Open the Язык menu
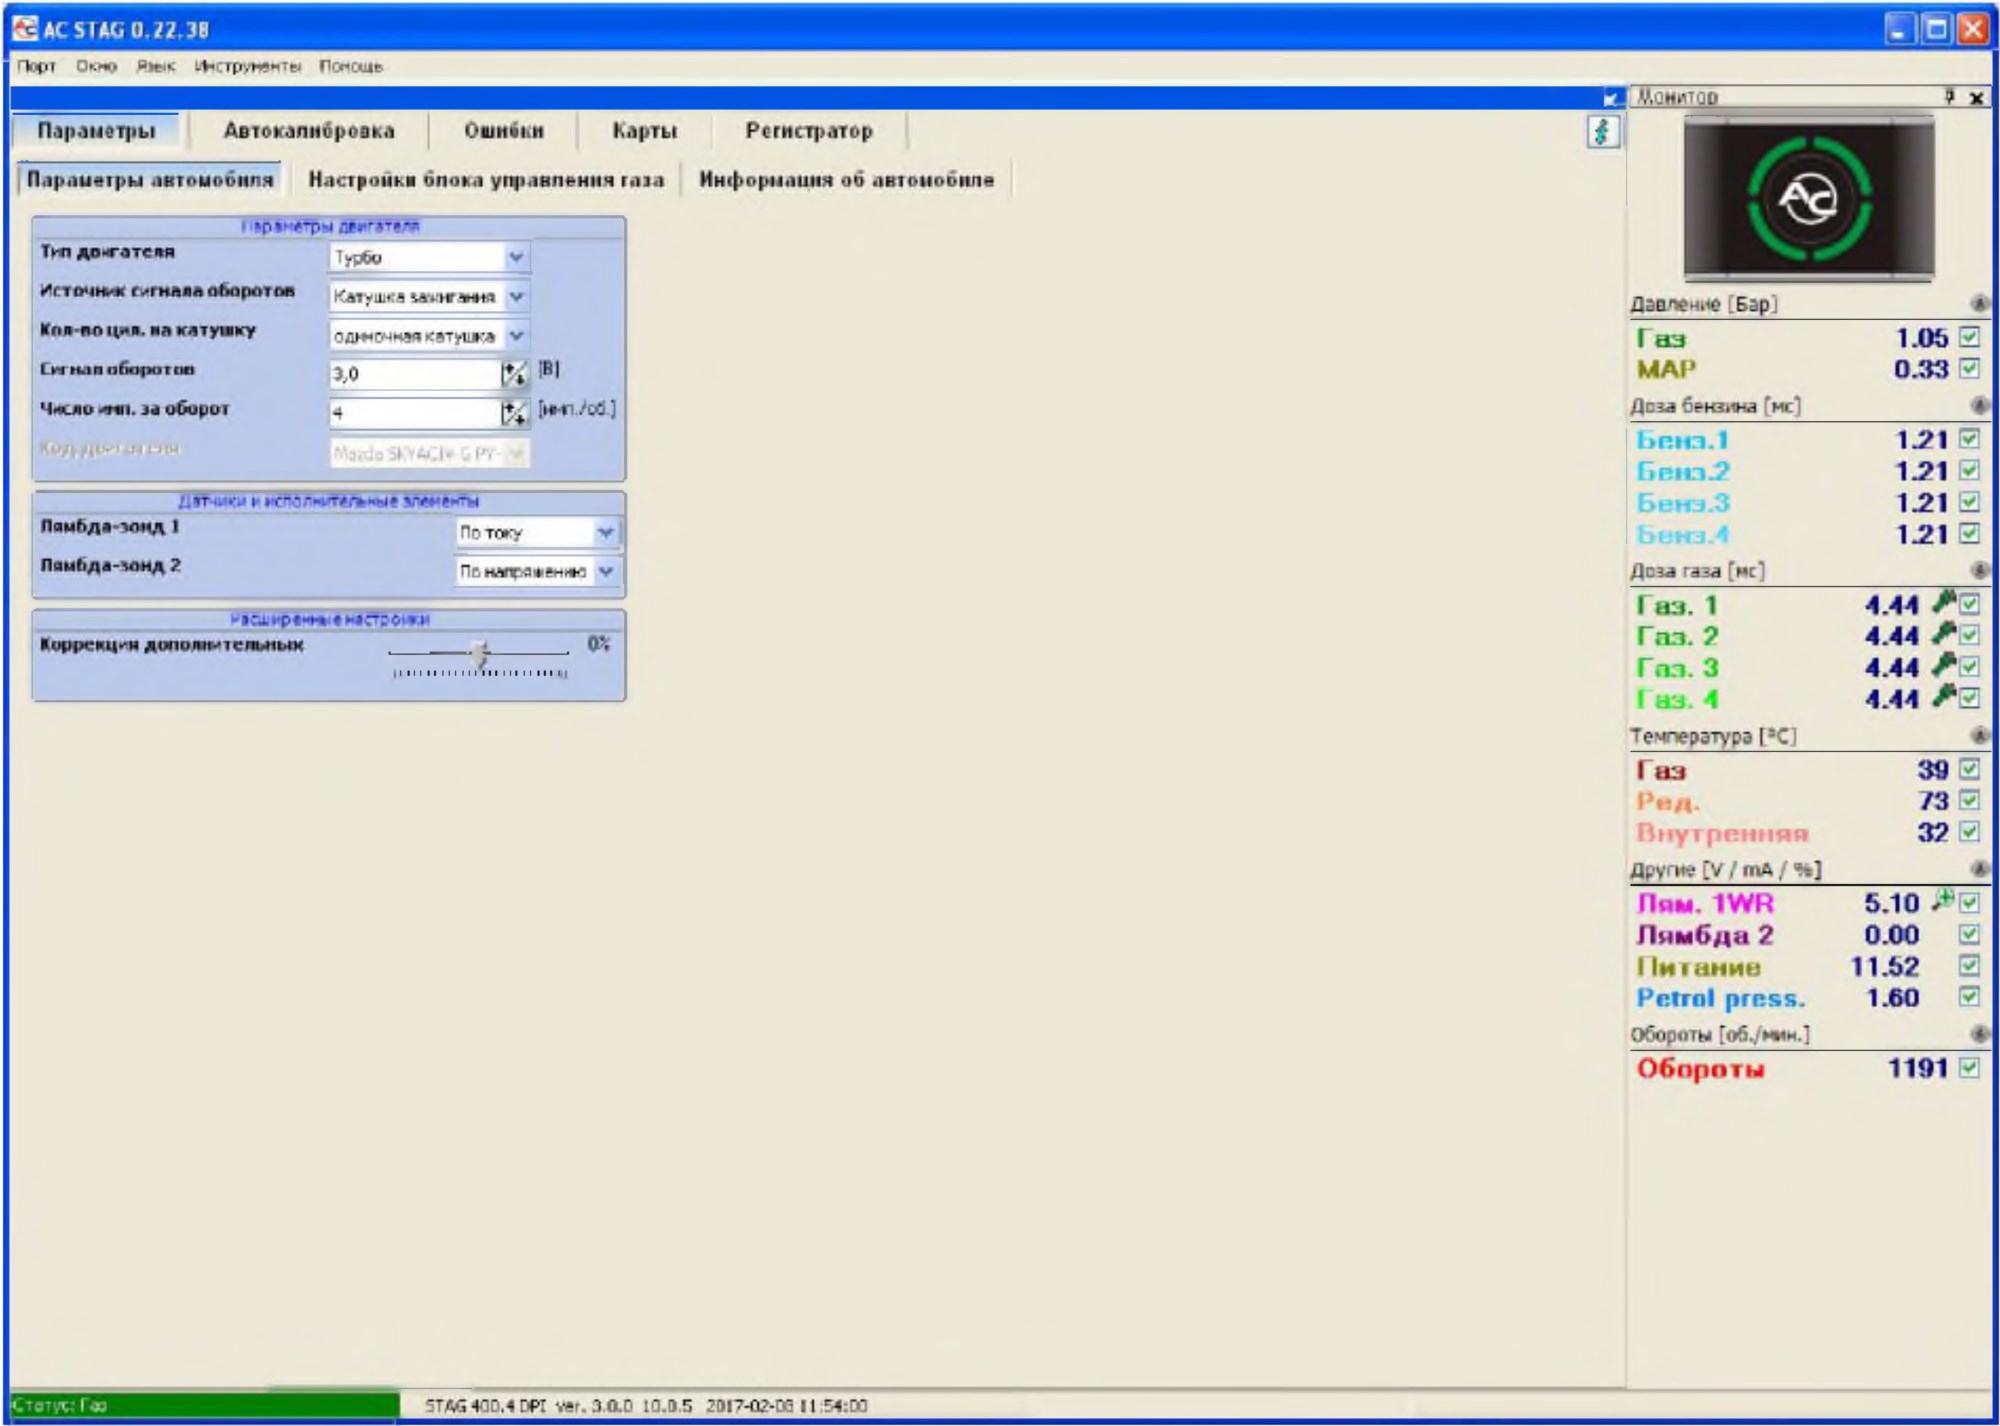The height and width of the screenshot is (1426, 2000). [x=155, y=66]
